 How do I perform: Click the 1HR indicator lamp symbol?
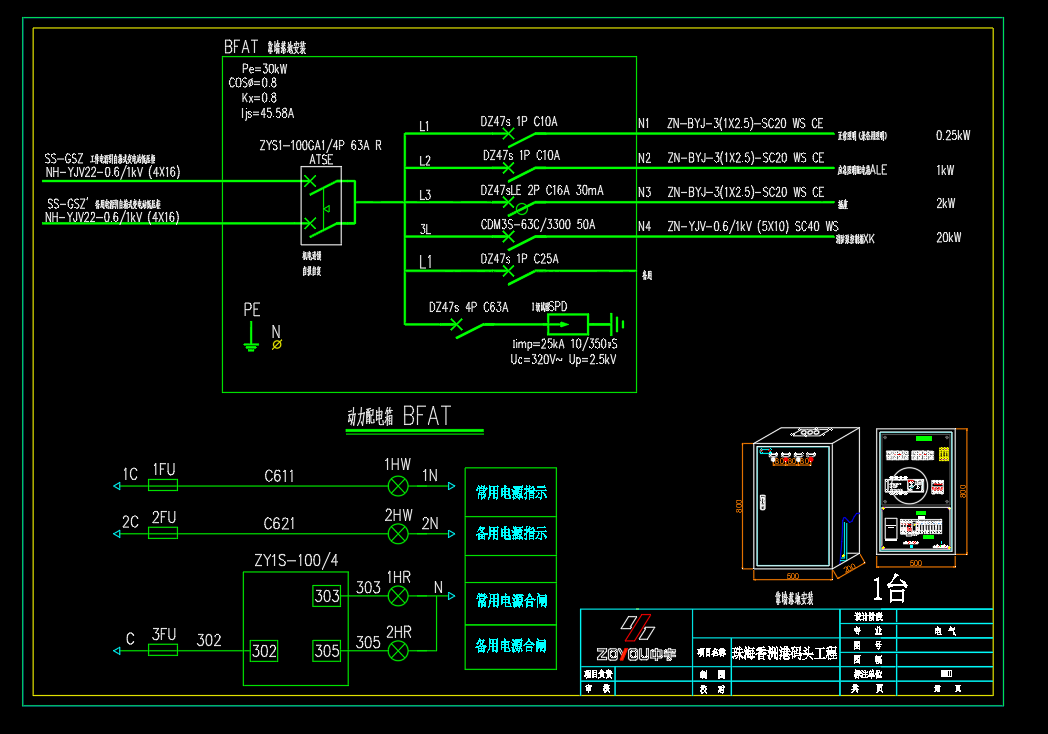pyautogui.click(x=398, y=596)
